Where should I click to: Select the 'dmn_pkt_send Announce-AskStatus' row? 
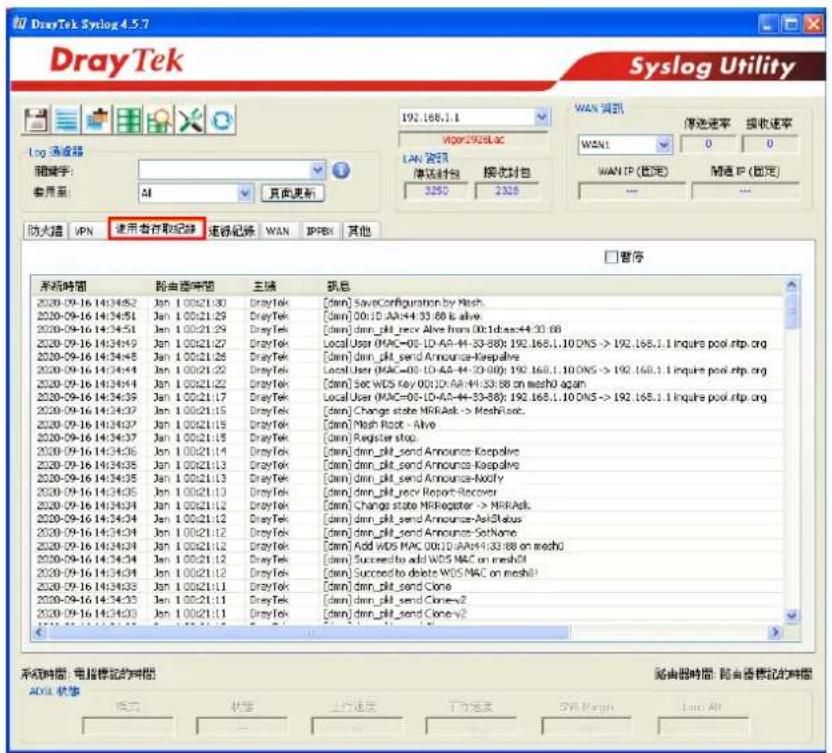(407, 519)
